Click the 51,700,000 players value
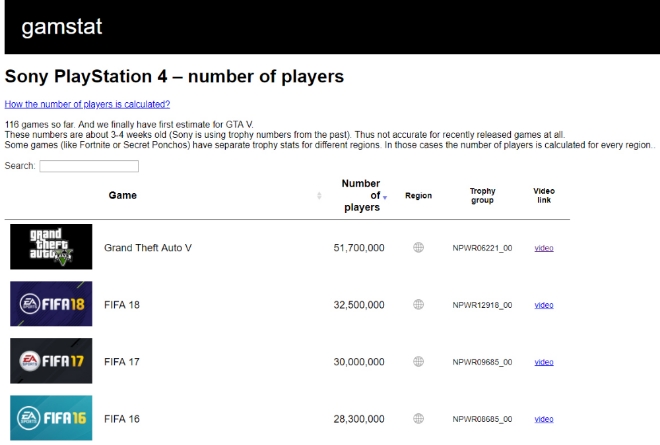The image size is (660, 445). pyautogui.click(x=359, y=248)
